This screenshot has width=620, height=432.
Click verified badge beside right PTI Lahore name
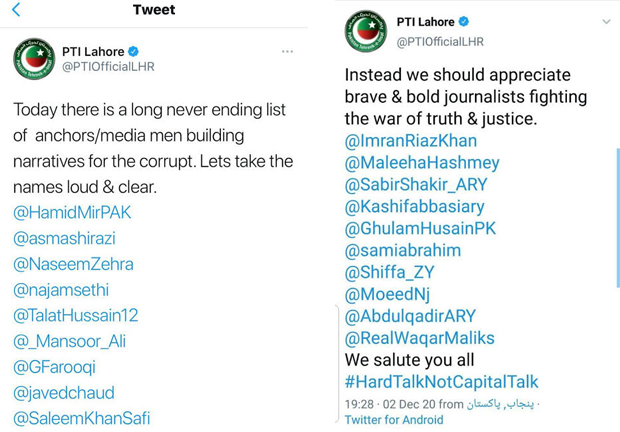pyautogui.click(x=464, y=22)
